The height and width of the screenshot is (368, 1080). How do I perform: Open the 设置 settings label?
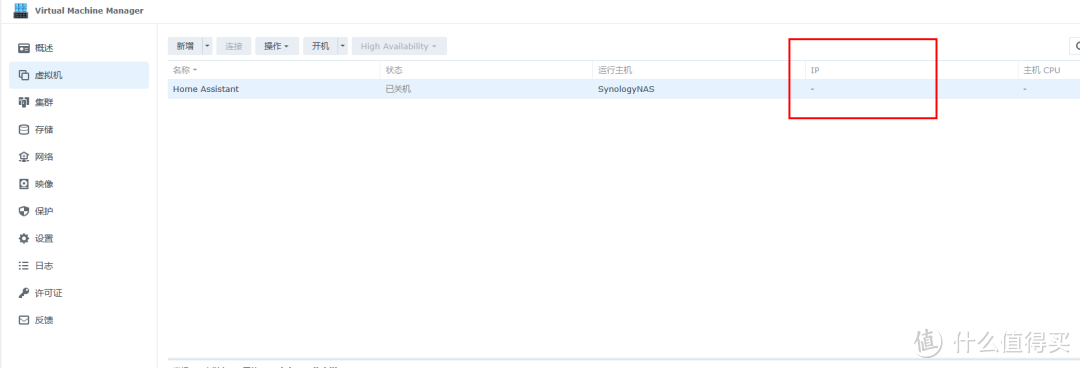44,238
